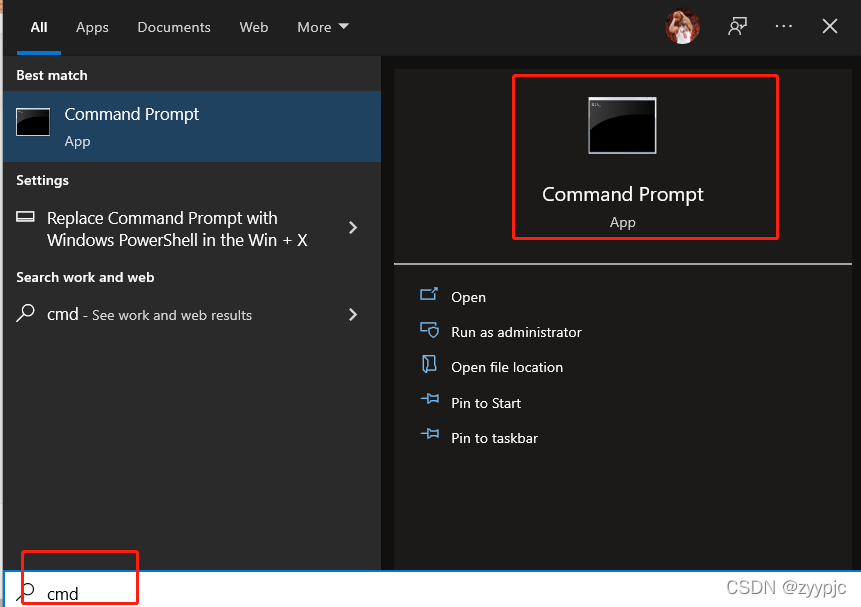Viewport: 861px width, 607px height.
Task: Click App label under preview Command Prompt
Action: tap(623, 222)
